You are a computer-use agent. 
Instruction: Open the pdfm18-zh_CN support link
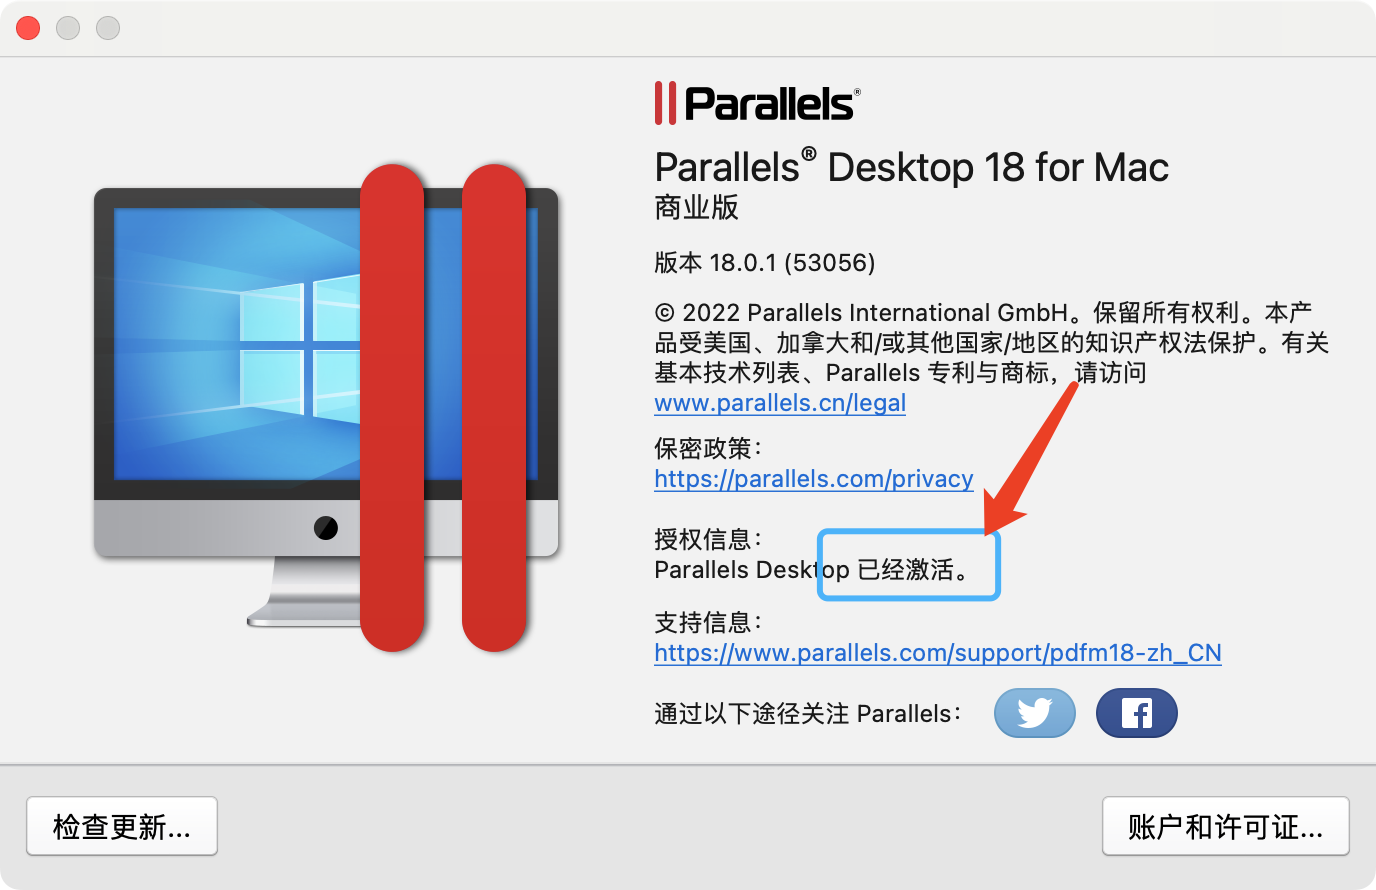point(938,653)
